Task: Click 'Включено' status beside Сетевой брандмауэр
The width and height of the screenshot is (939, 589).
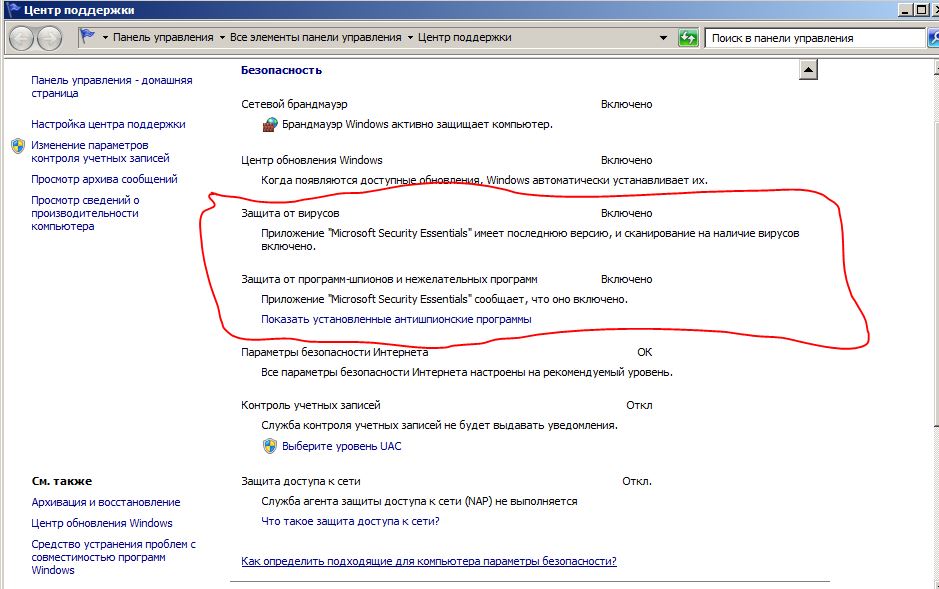Action: (x=626, y=104)
